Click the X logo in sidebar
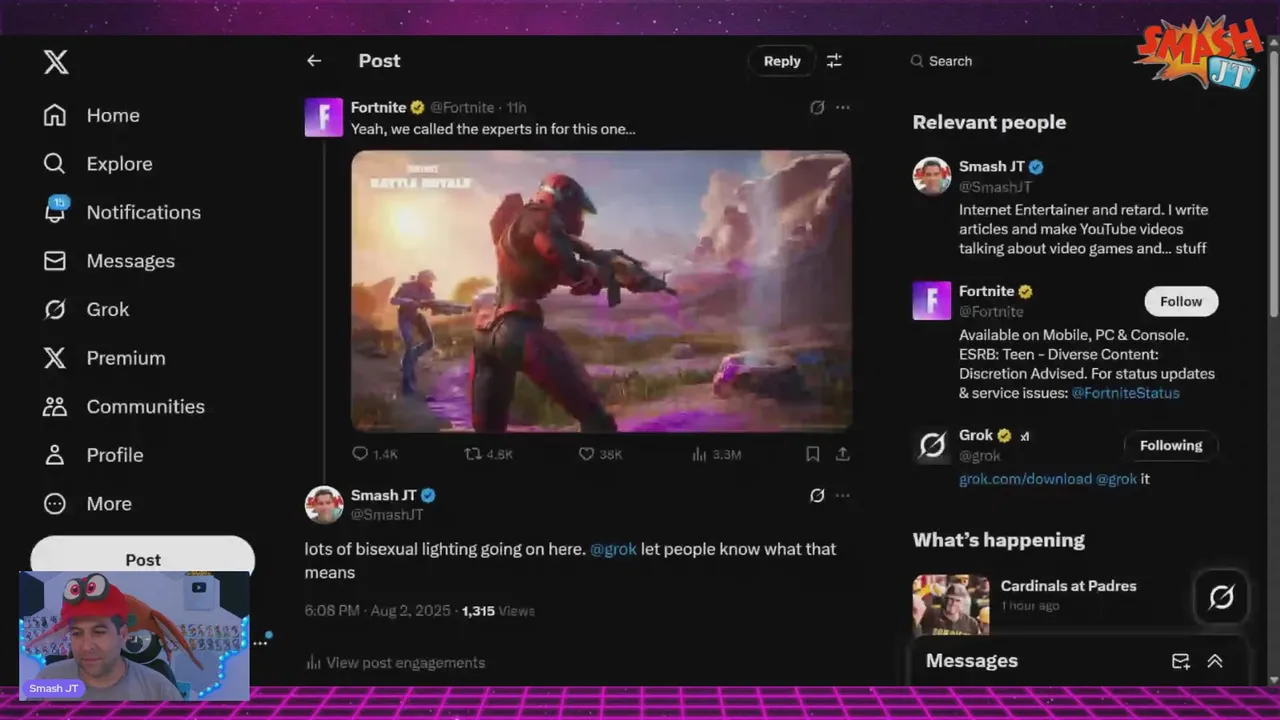 tap(56, 62)
